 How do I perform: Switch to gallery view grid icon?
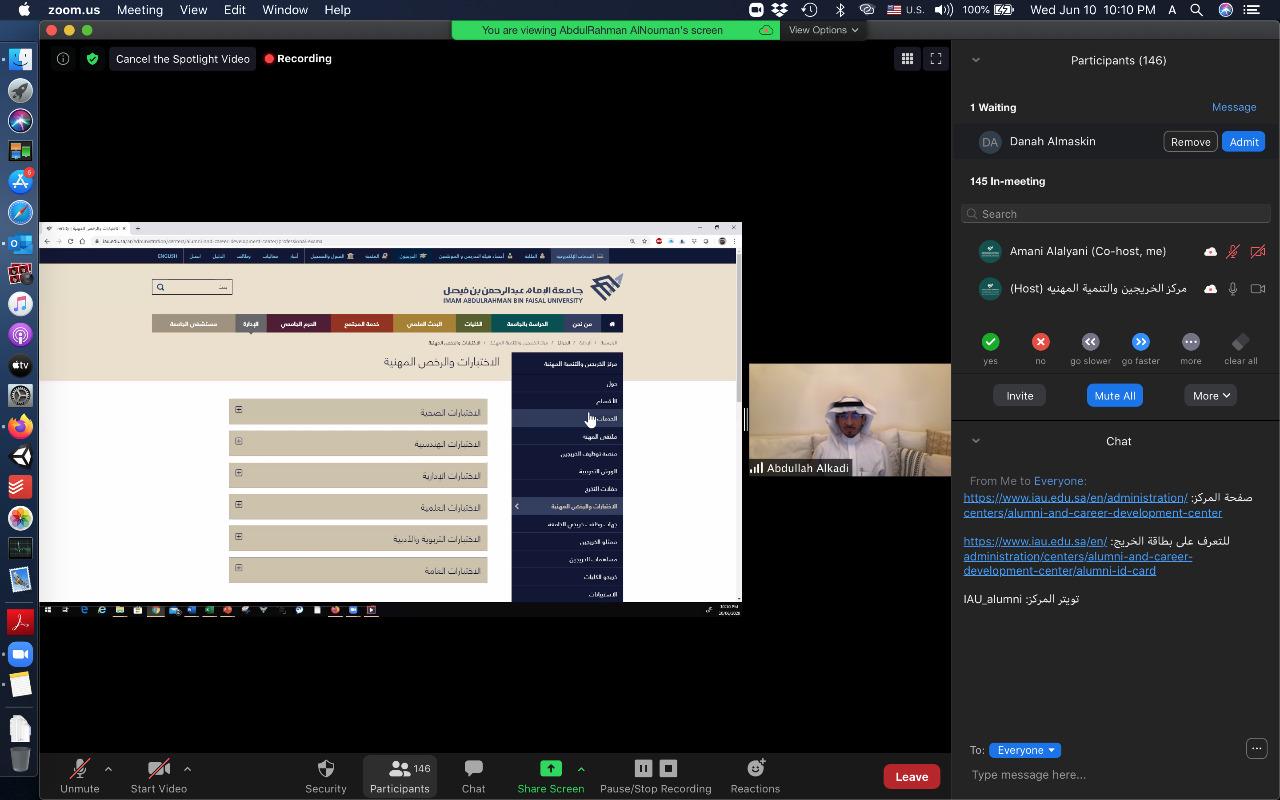tap(907, 59)
